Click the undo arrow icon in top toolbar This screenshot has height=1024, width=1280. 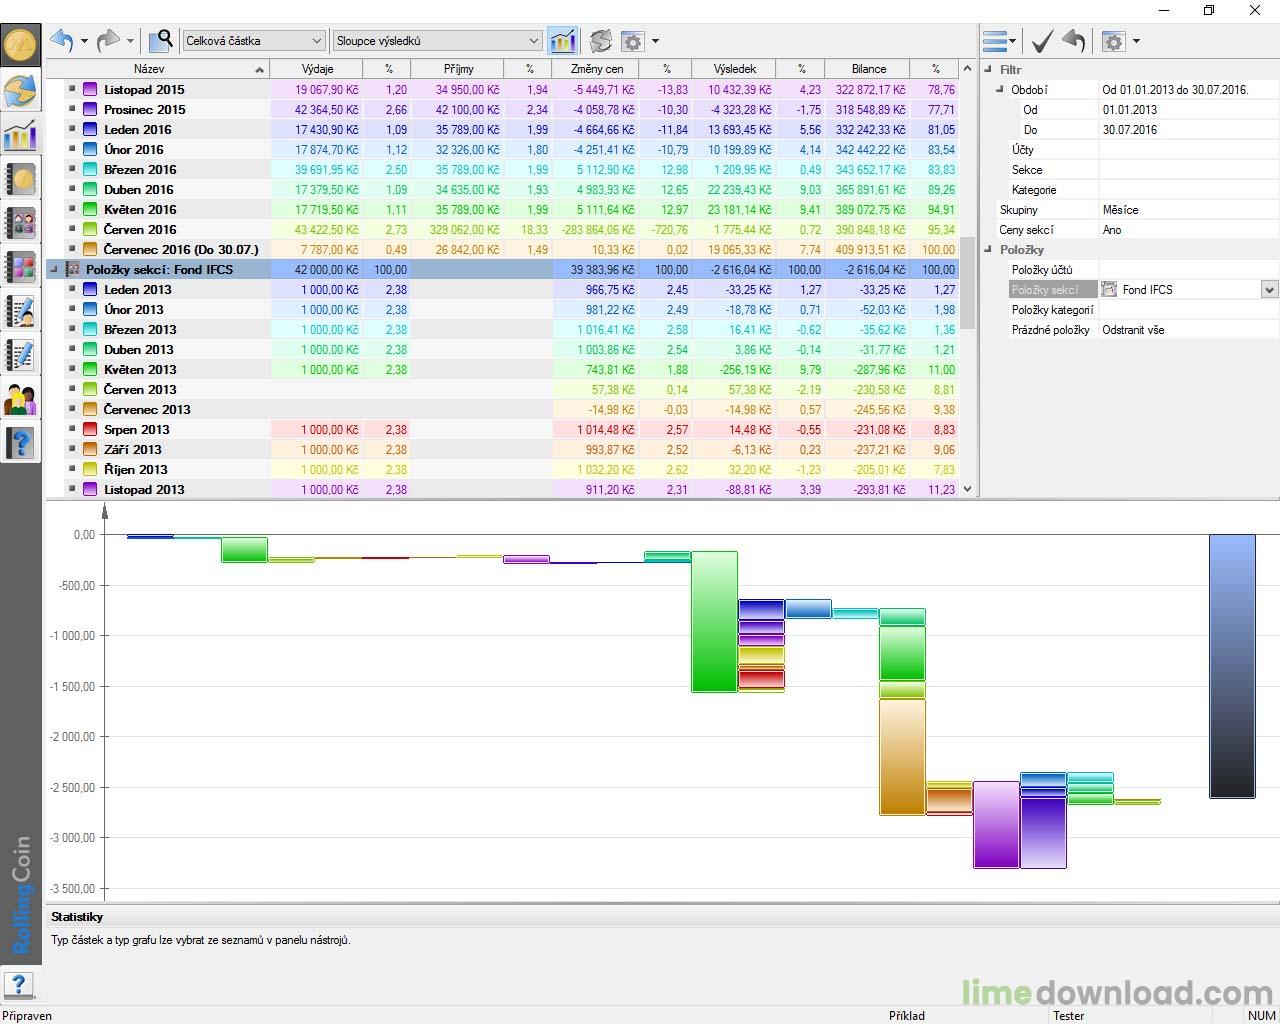pos(60,41)
